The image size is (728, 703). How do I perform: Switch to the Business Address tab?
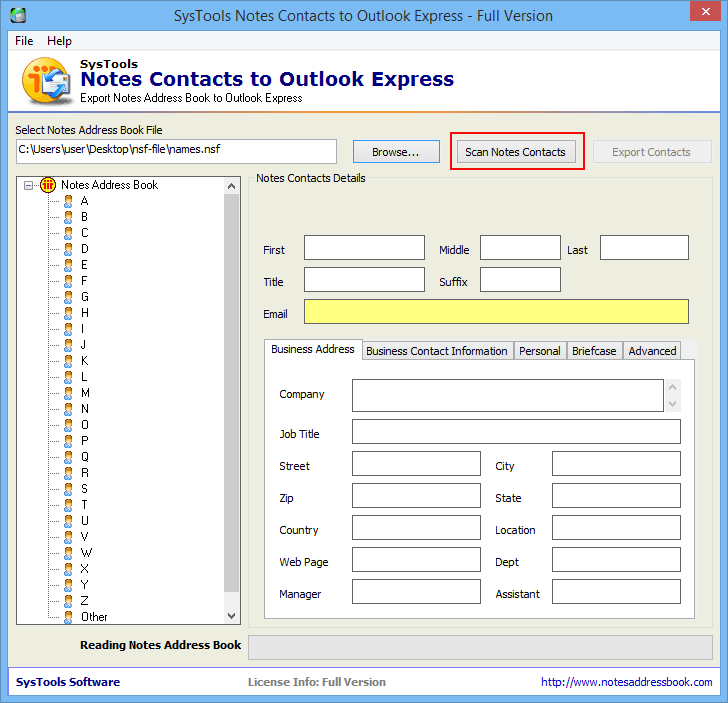click(x=313, y=349)
